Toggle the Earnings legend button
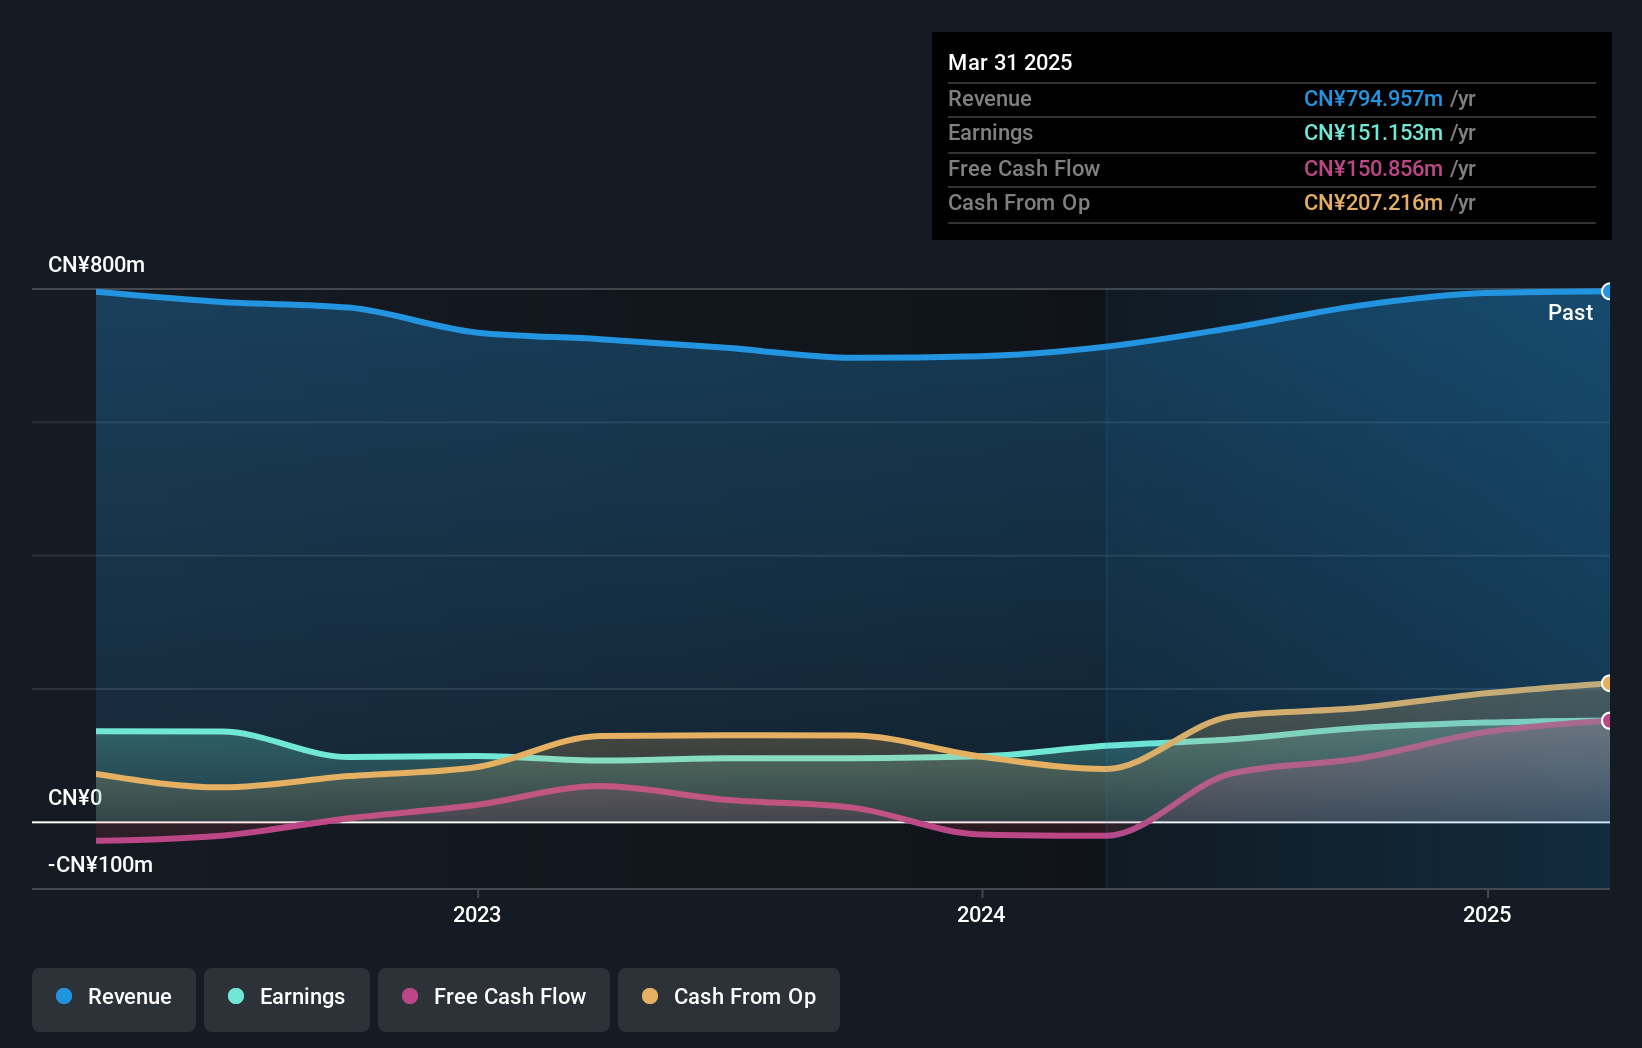The height and width of the screenshot is (1048, 1642). [287, 999]
